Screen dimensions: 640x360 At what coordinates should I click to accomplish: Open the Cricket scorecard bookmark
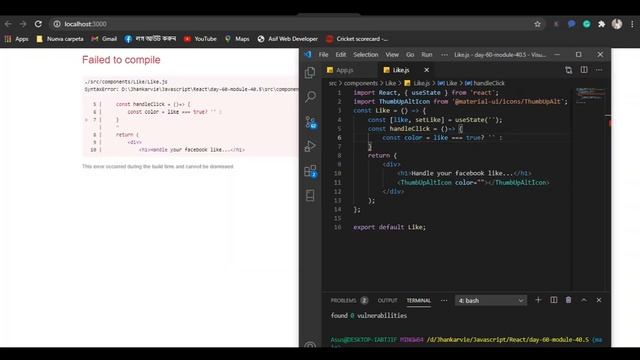(357, 39)
